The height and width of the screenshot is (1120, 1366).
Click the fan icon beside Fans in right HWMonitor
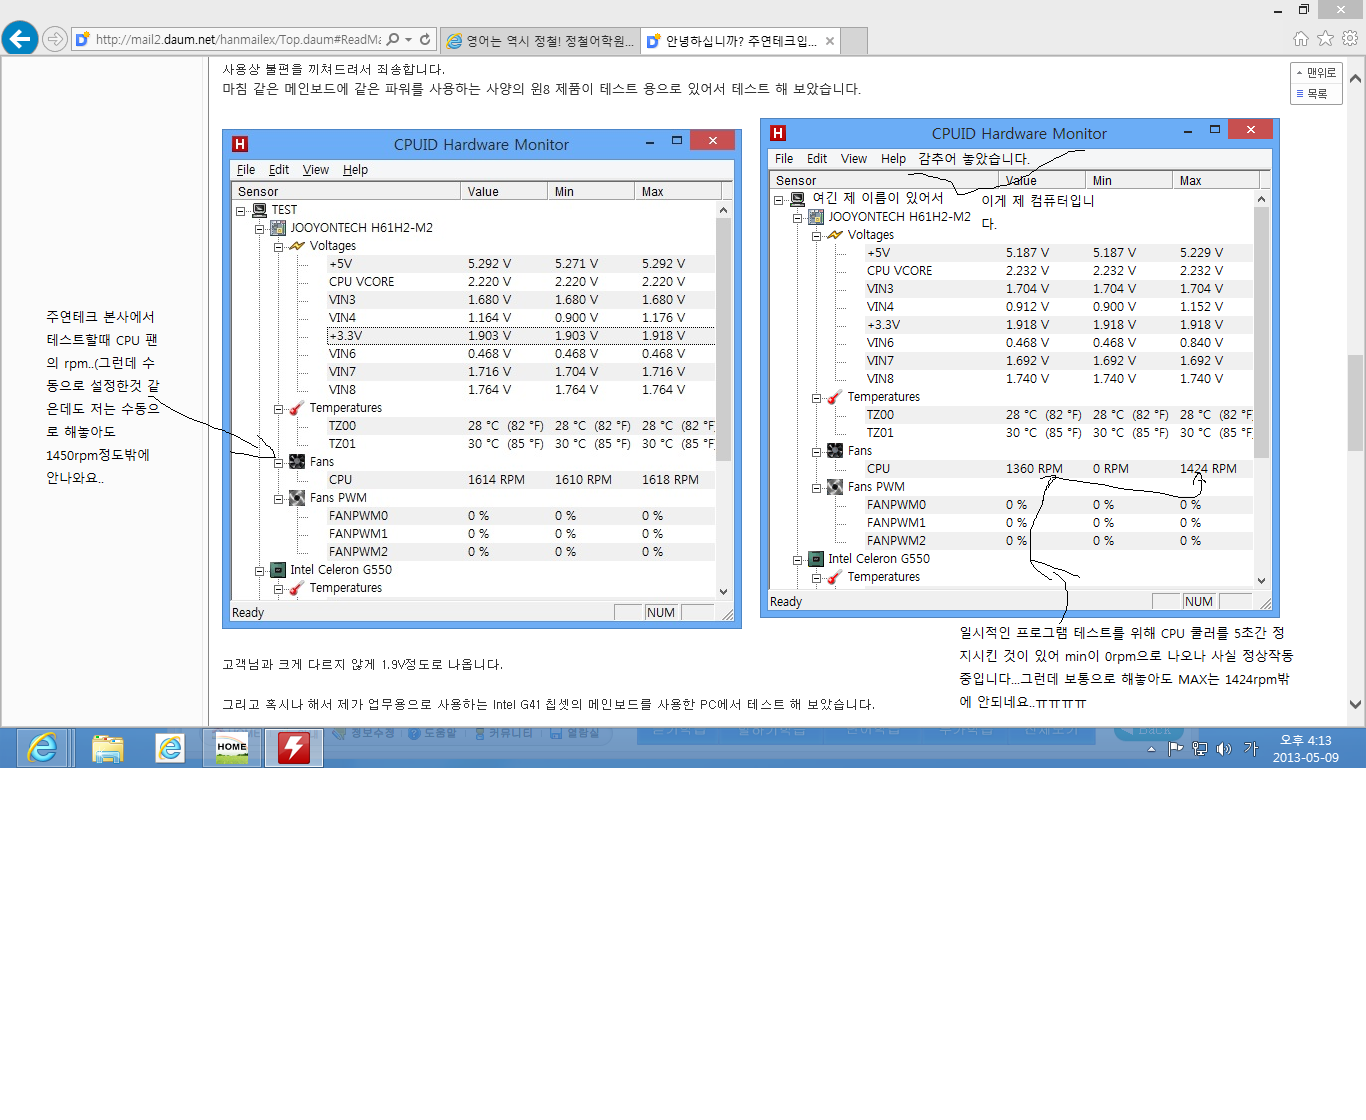click(x=835, y=451)
